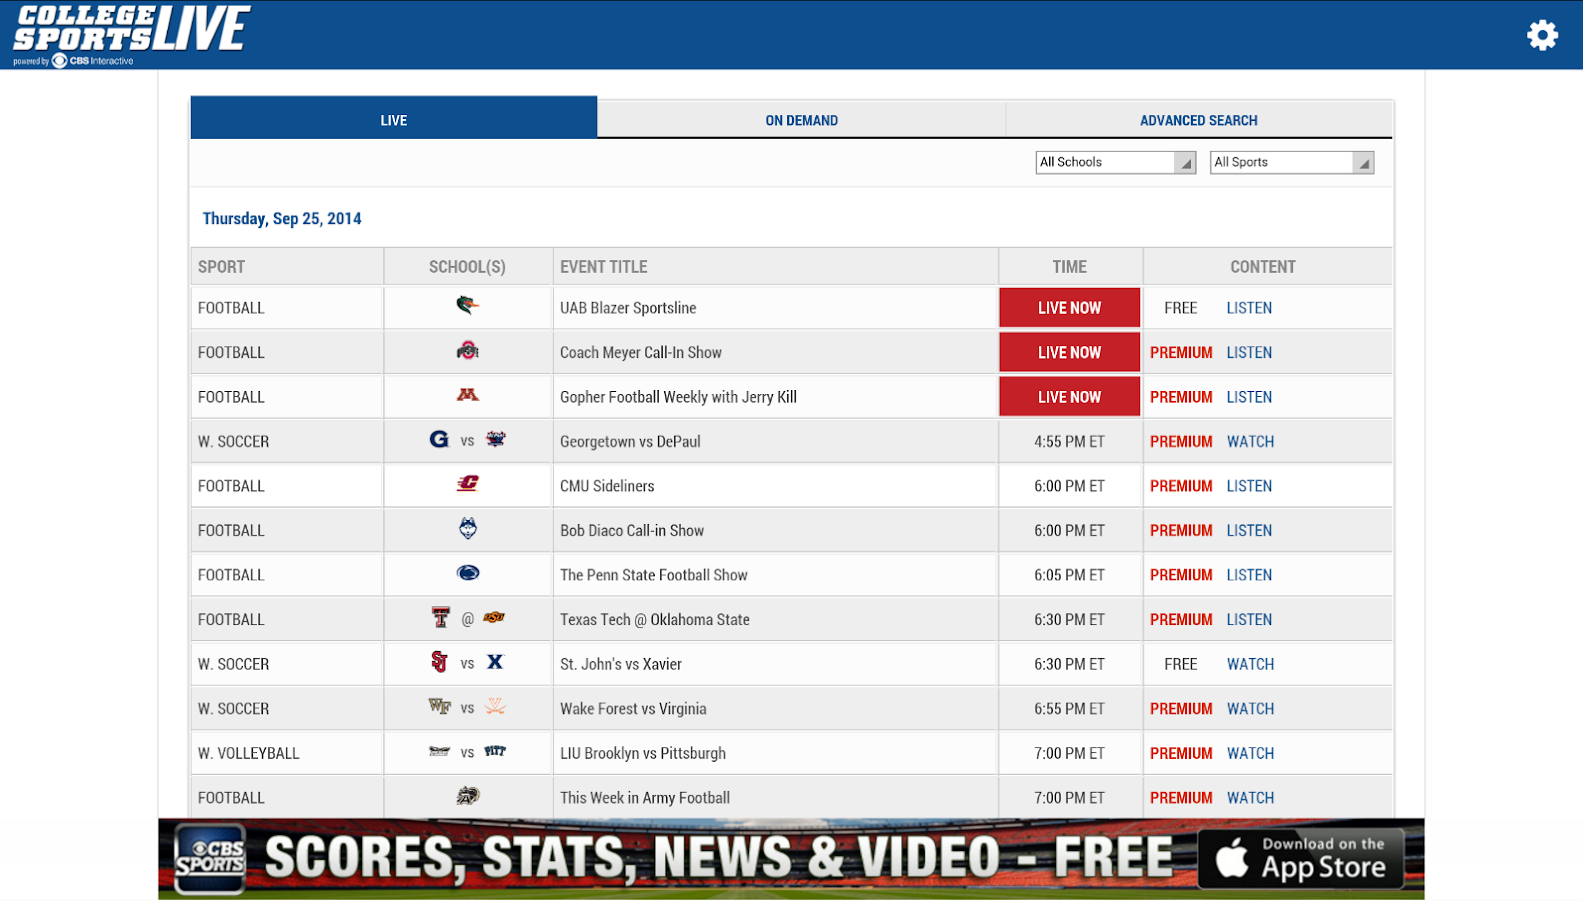Open the ADVANCED SEARCH tab

coord(1199,119)
